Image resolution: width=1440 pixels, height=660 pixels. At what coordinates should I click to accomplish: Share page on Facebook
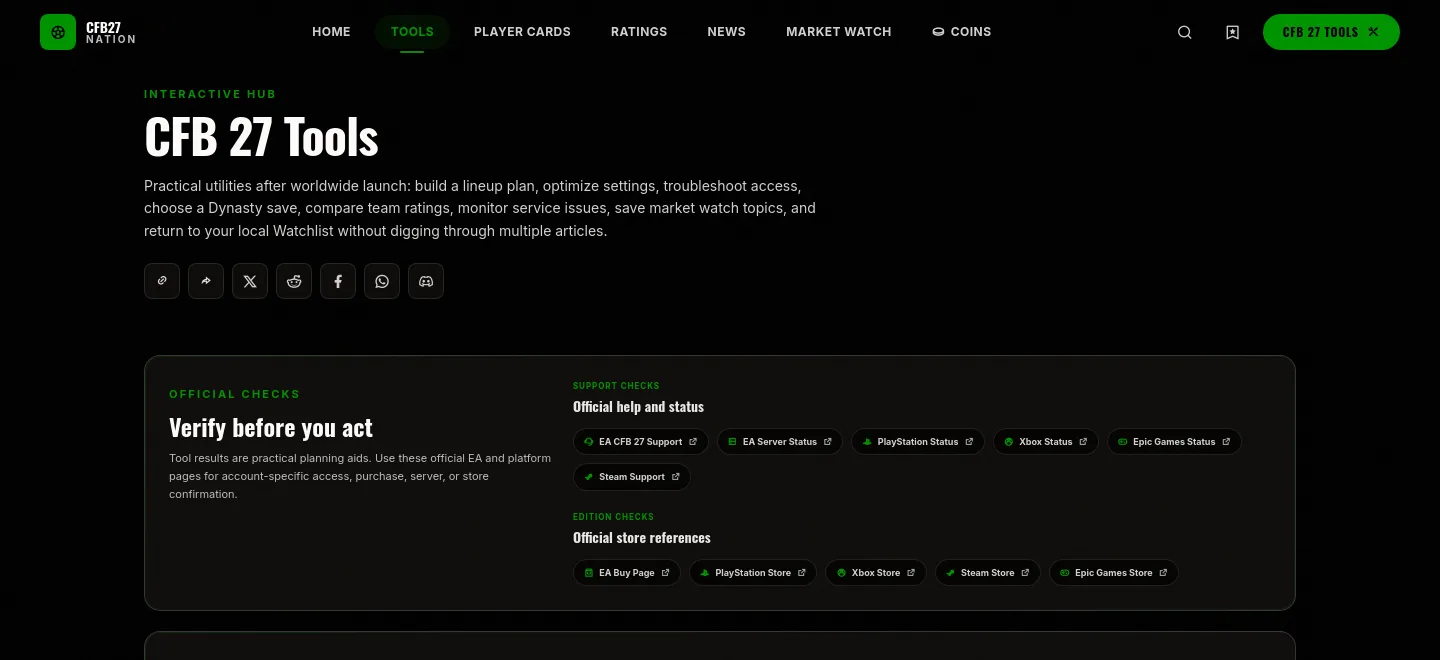(338, 281)
